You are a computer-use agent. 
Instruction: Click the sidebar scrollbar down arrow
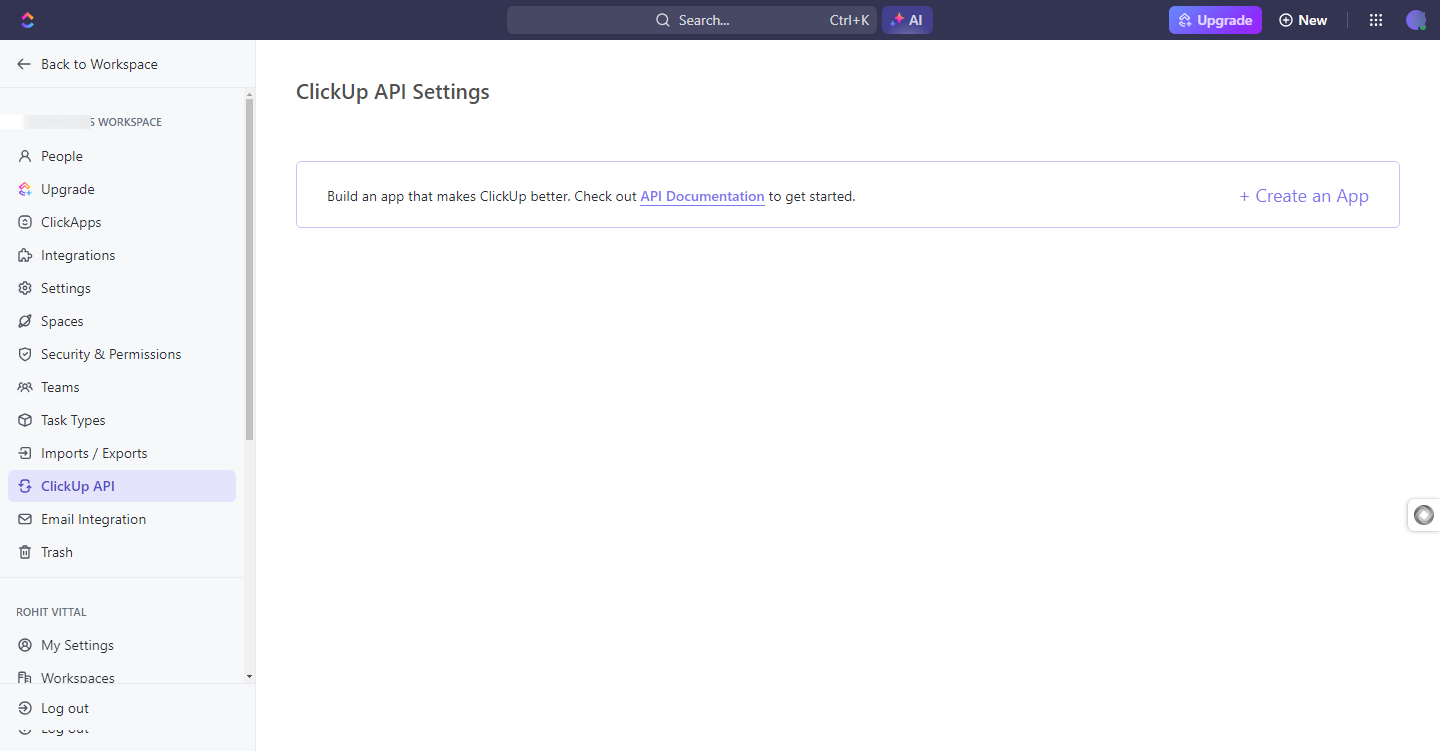click(x=249, y=677)
